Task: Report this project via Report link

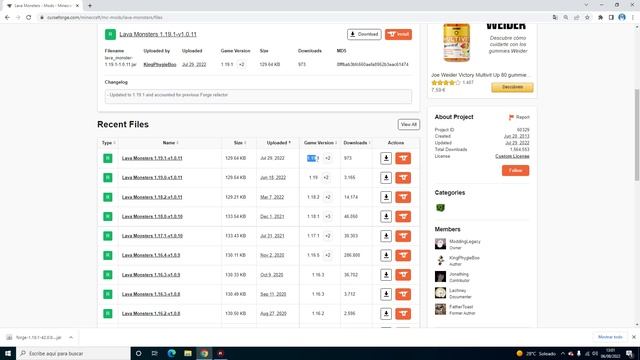Action: pos(519,117)
